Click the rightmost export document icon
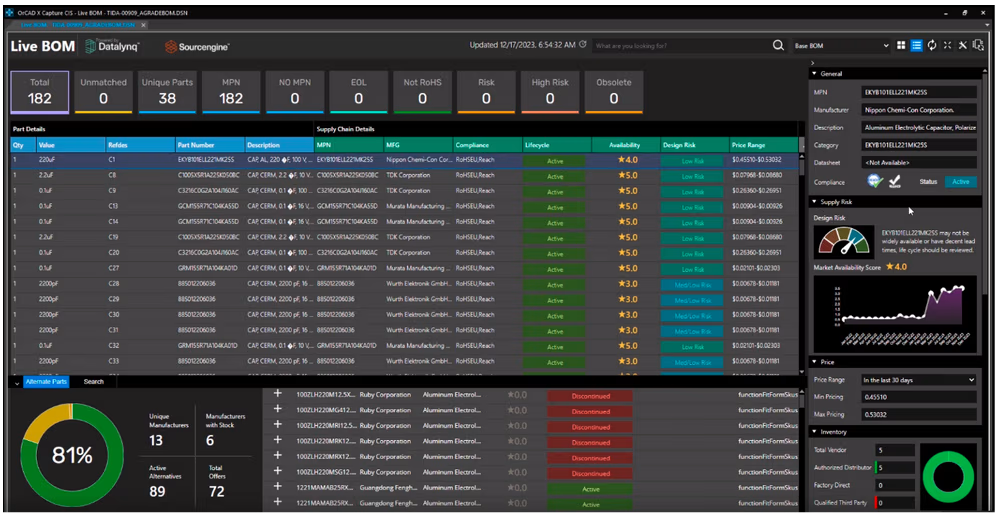Screen dimensions: 996x513 (x=978, y=45)
